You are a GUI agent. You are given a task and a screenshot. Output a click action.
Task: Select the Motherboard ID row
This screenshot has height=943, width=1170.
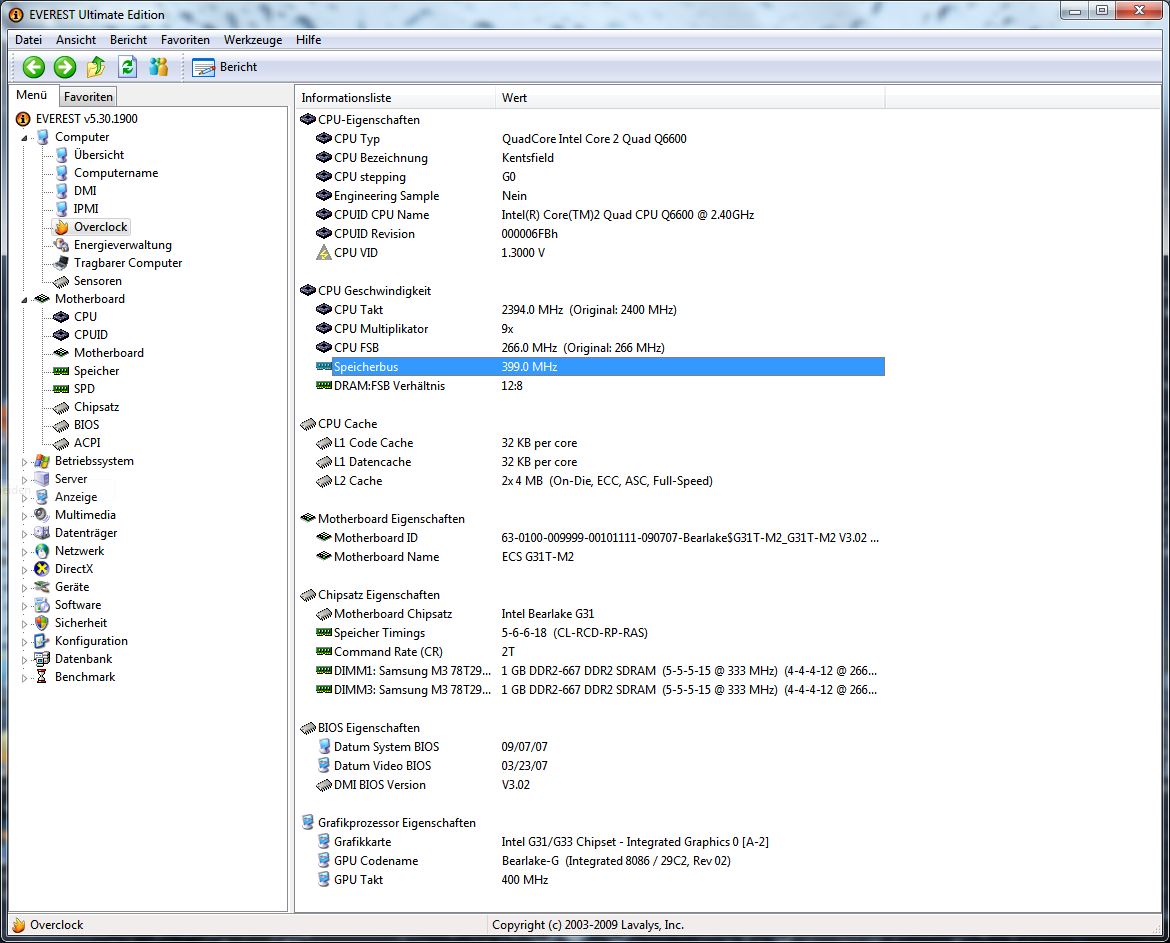(600, 538)
